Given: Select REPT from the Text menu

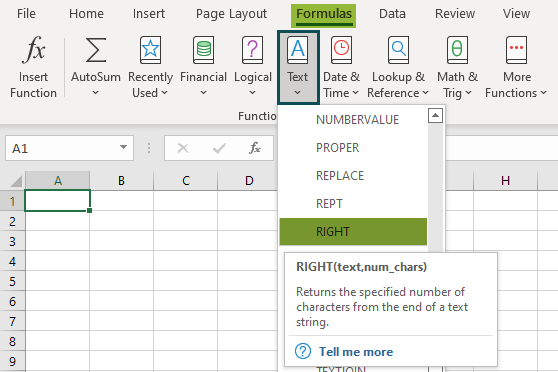Looking at the screenshot, I should [x=353, y=204].
